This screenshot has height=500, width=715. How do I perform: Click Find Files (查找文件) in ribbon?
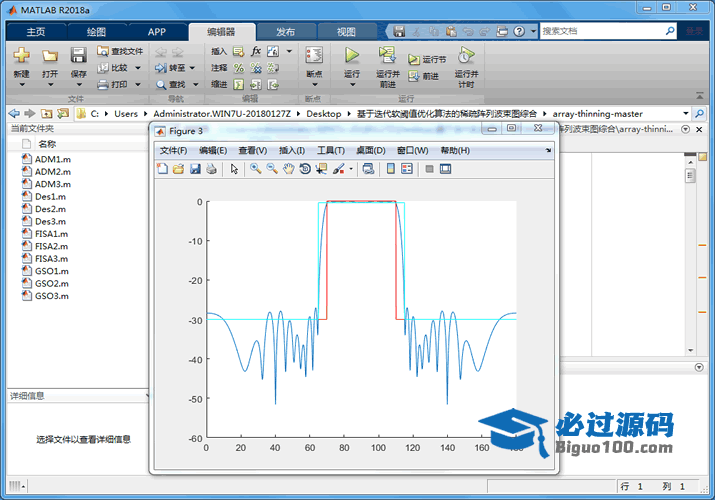click(120, 51)
